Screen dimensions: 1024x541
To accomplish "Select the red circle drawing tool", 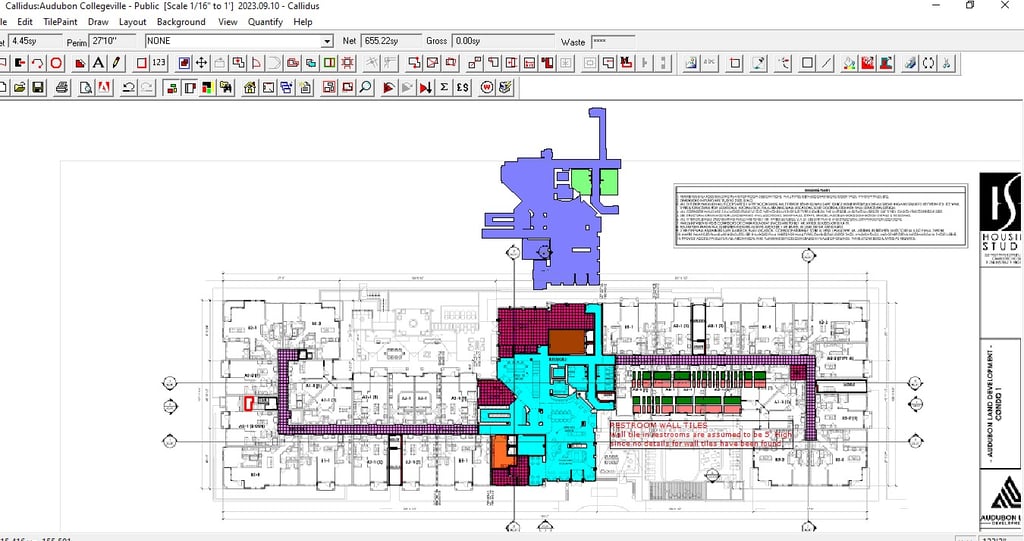I will point(56,63).
